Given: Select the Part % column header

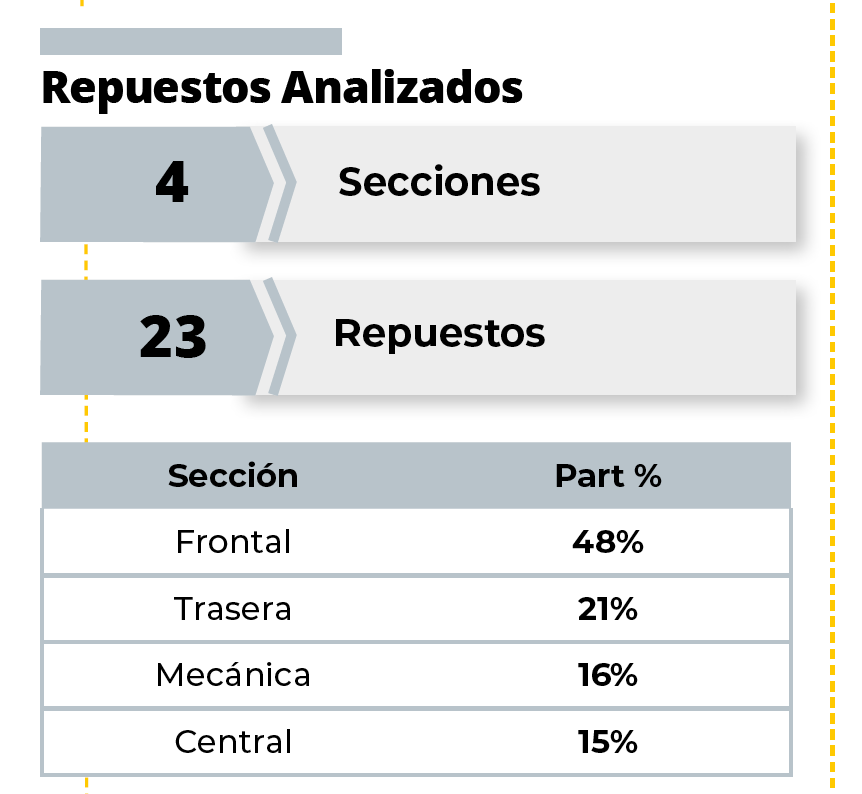Looking at the screenshot, I should pos(608,476).
